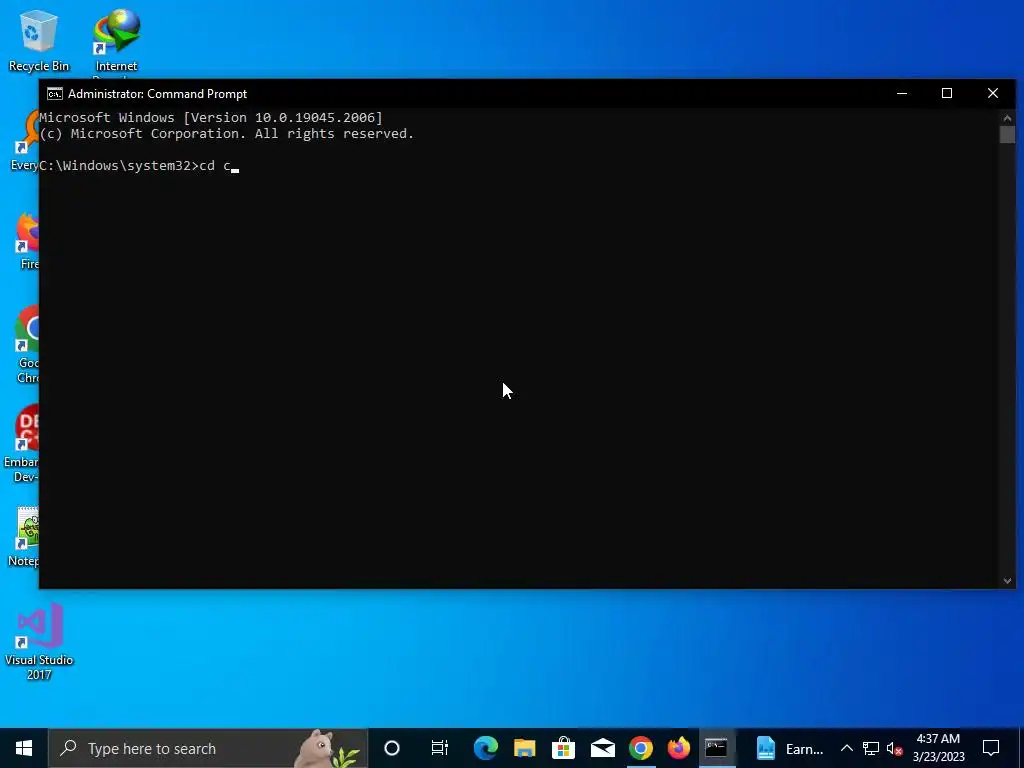1024x768 pixels.
Task: Open Microsoft Store from the taskbar
Action: 563,748
